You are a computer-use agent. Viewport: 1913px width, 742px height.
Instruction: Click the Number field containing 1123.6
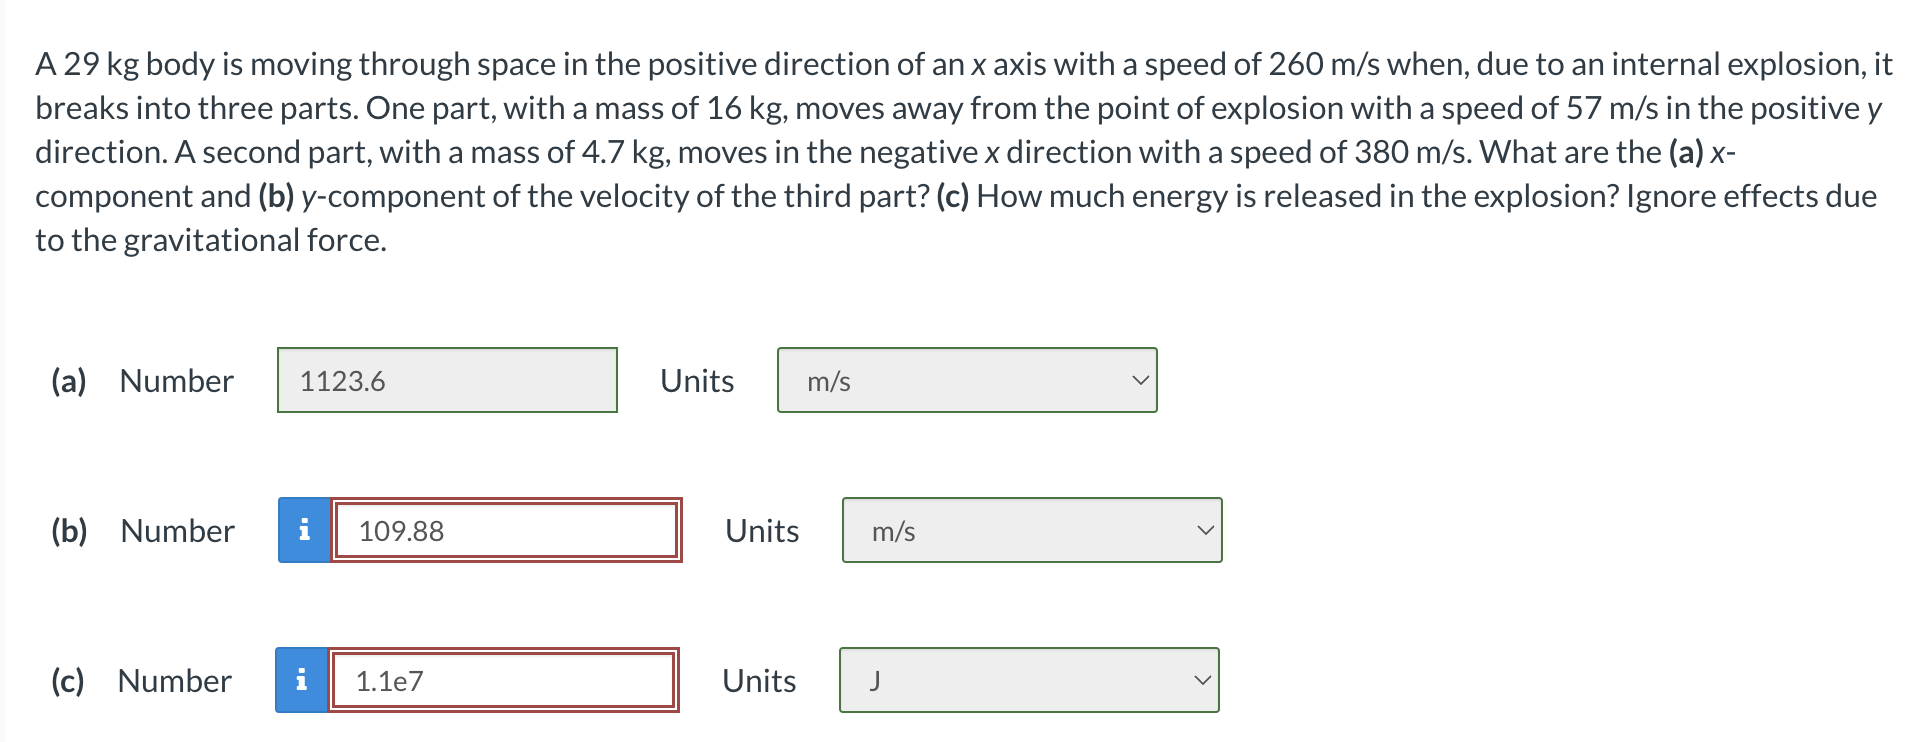(446, 380)
